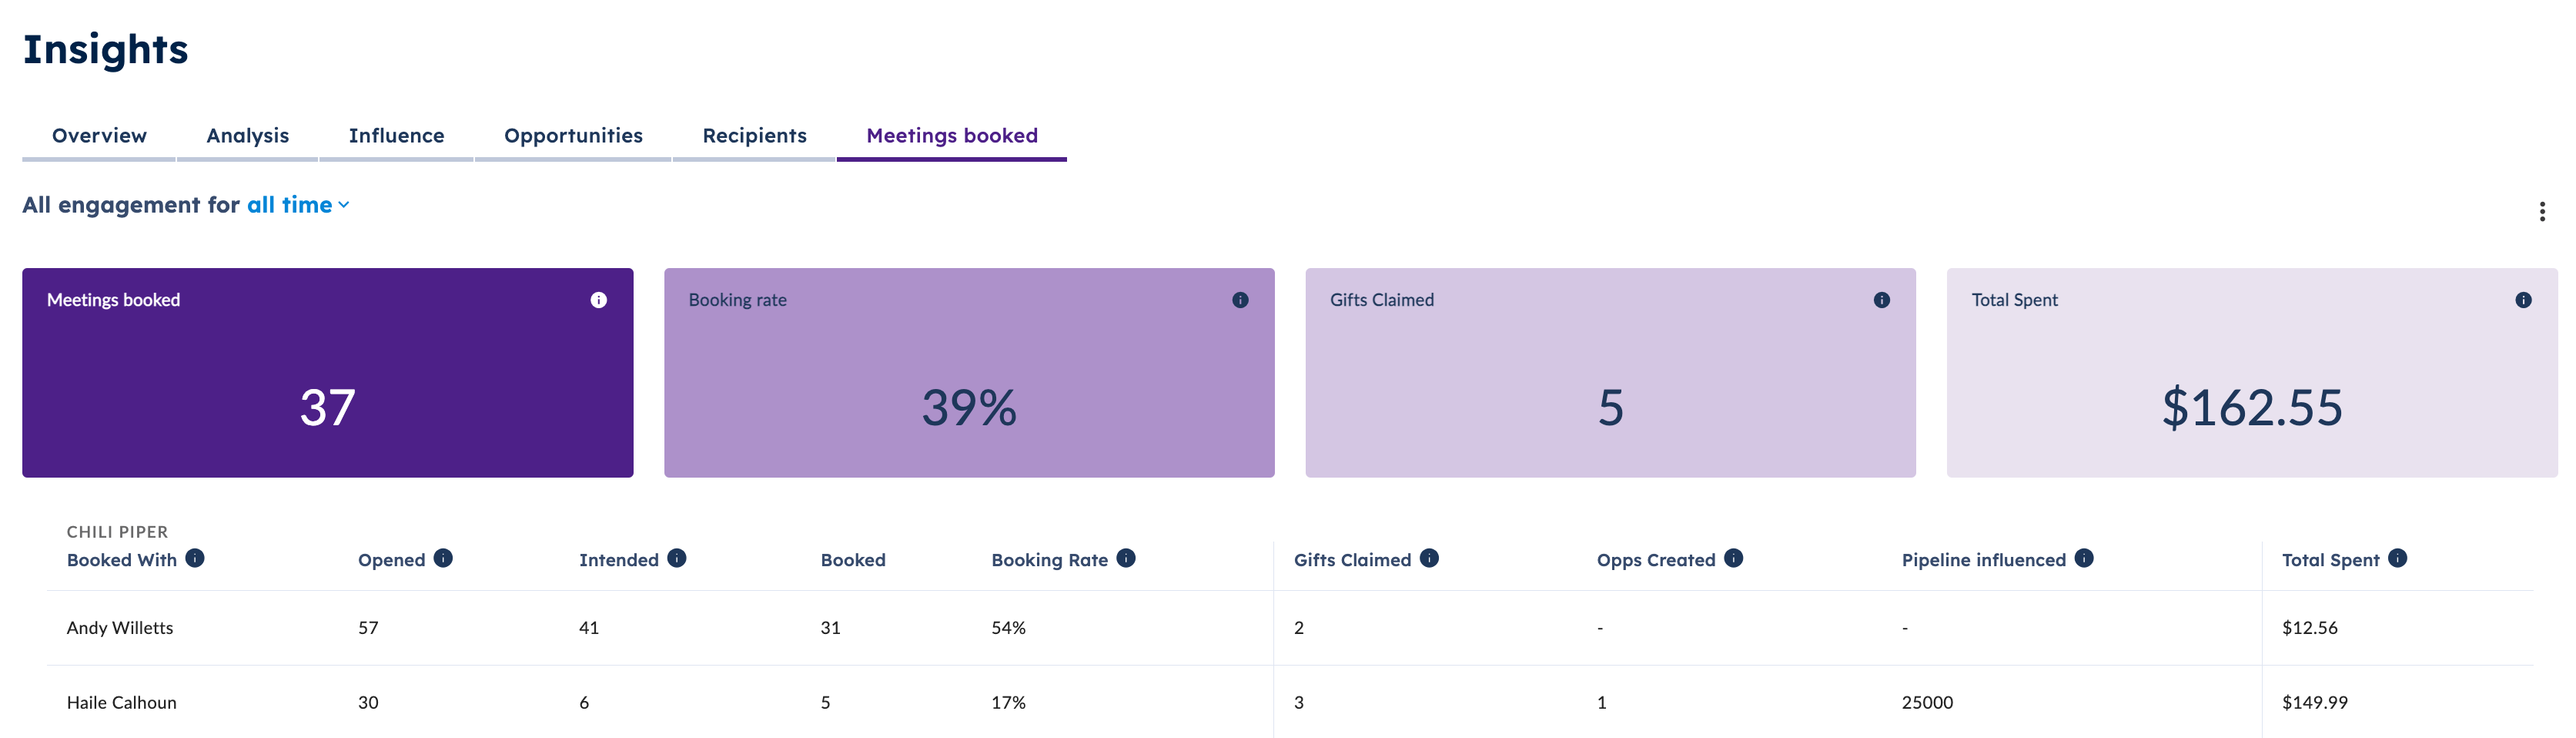Screen dimensions: 2576x738
Task: Click info icon on Booking rate card
Action: pos(1240,300)
